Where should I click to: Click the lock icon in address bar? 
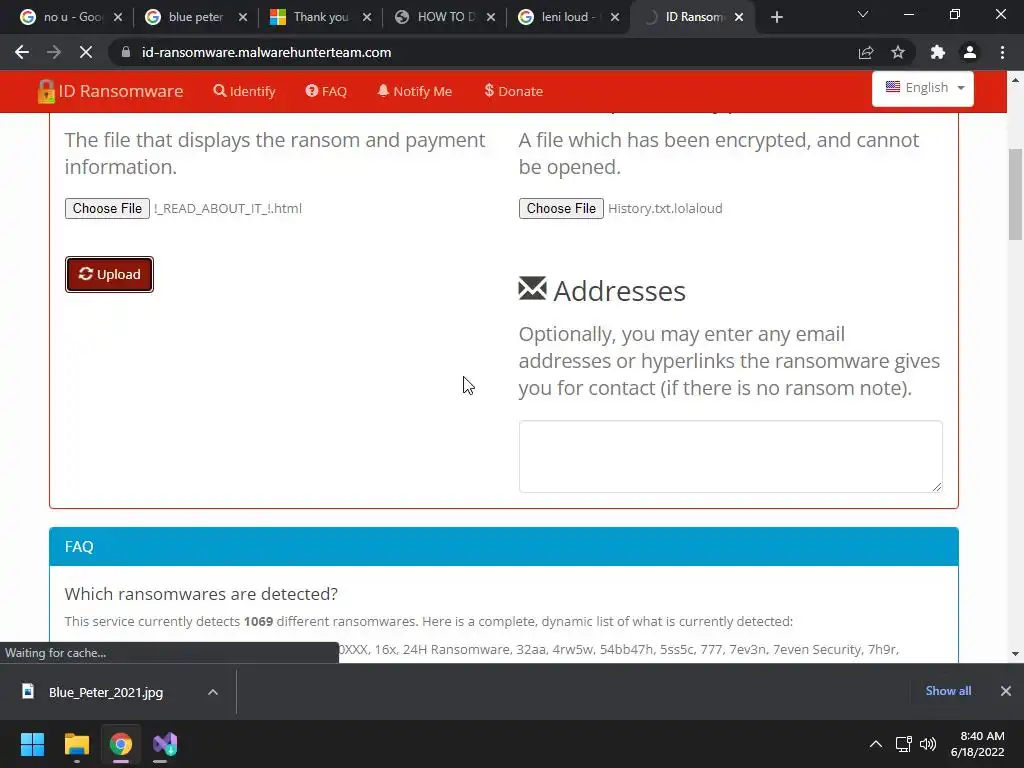[126, 52]
